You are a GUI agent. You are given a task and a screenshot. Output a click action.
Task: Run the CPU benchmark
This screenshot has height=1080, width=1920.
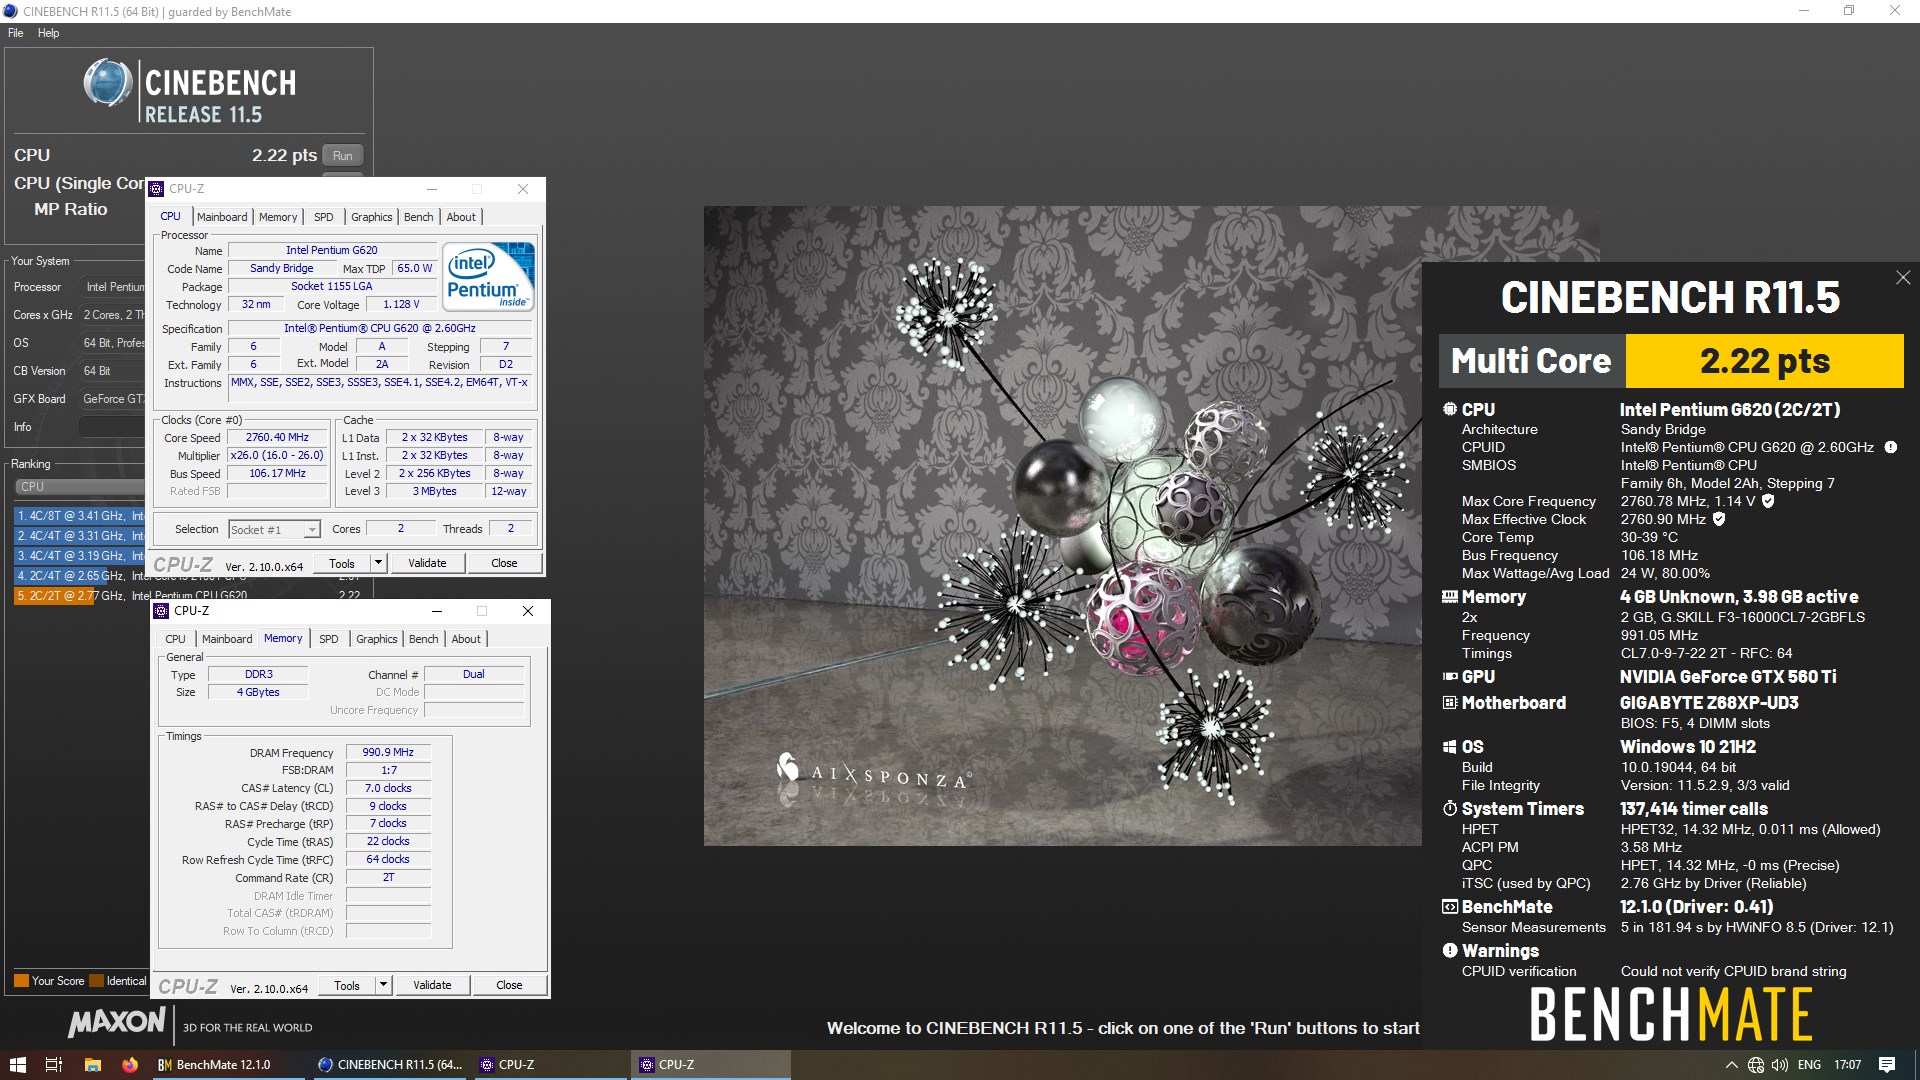click(x=343, y=156)
